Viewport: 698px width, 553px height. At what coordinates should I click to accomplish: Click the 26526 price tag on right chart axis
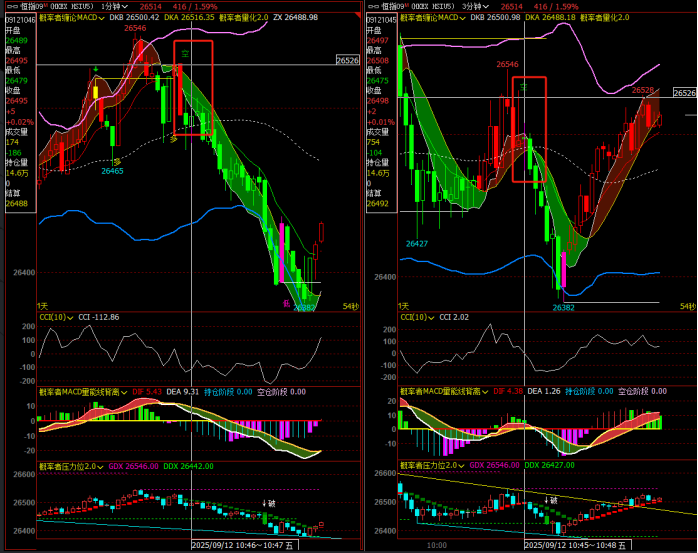(684, 93)
